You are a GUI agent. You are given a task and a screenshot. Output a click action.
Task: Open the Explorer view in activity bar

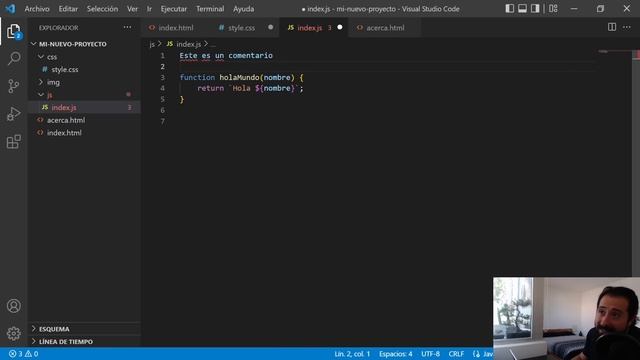[x=13, y=31]
